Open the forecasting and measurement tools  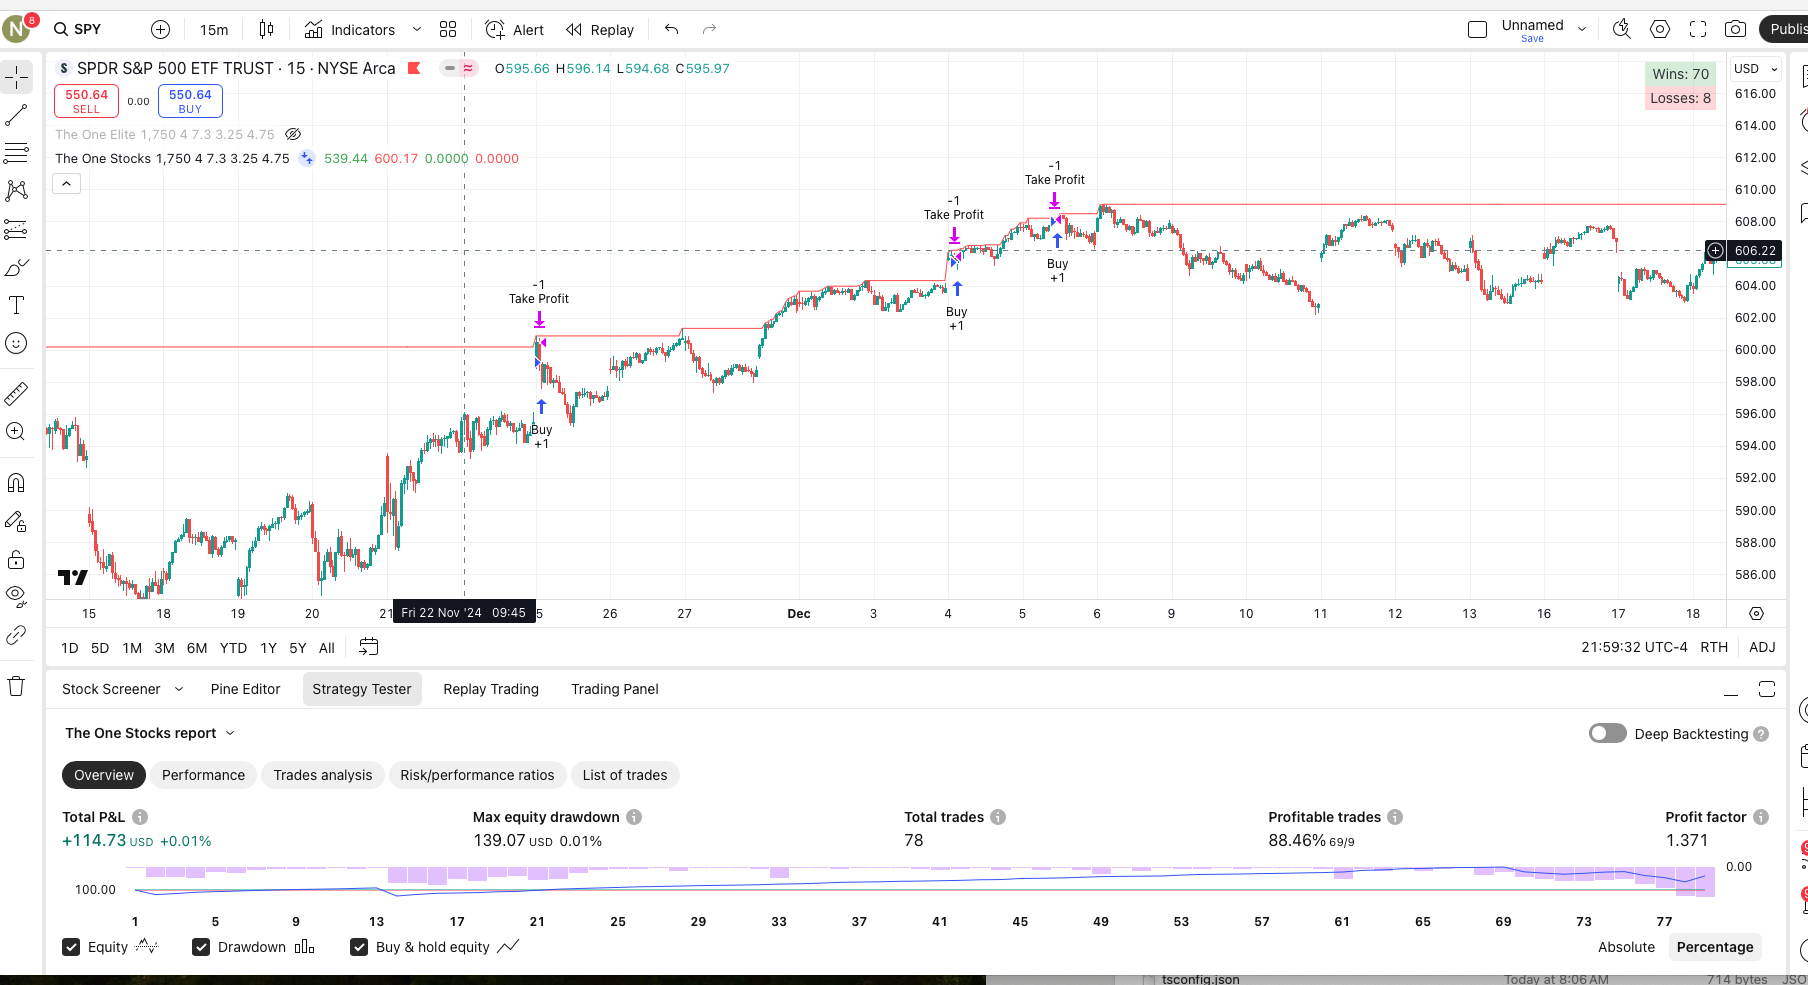(17, 229)
